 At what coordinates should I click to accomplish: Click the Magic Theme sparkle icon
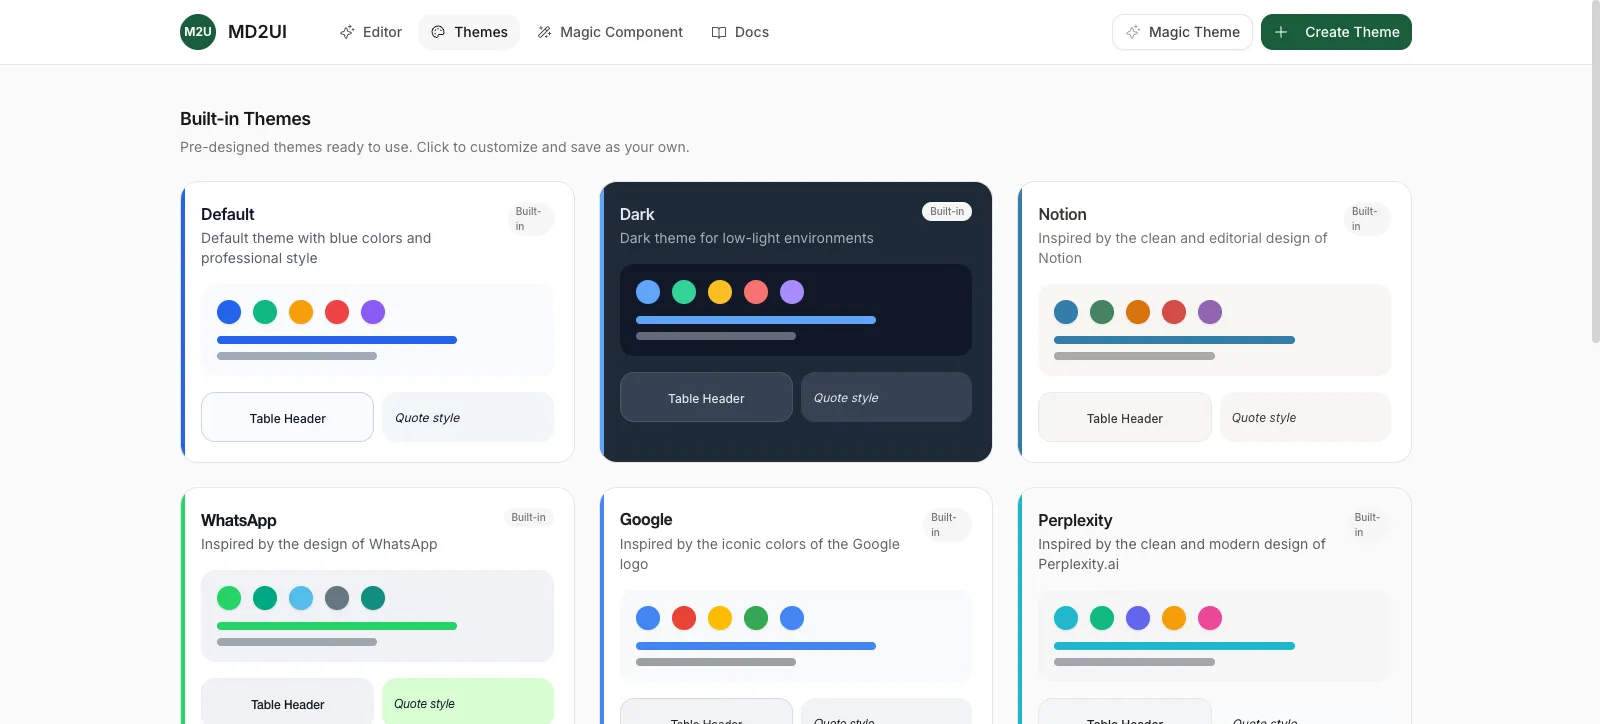coord(1133,32)
